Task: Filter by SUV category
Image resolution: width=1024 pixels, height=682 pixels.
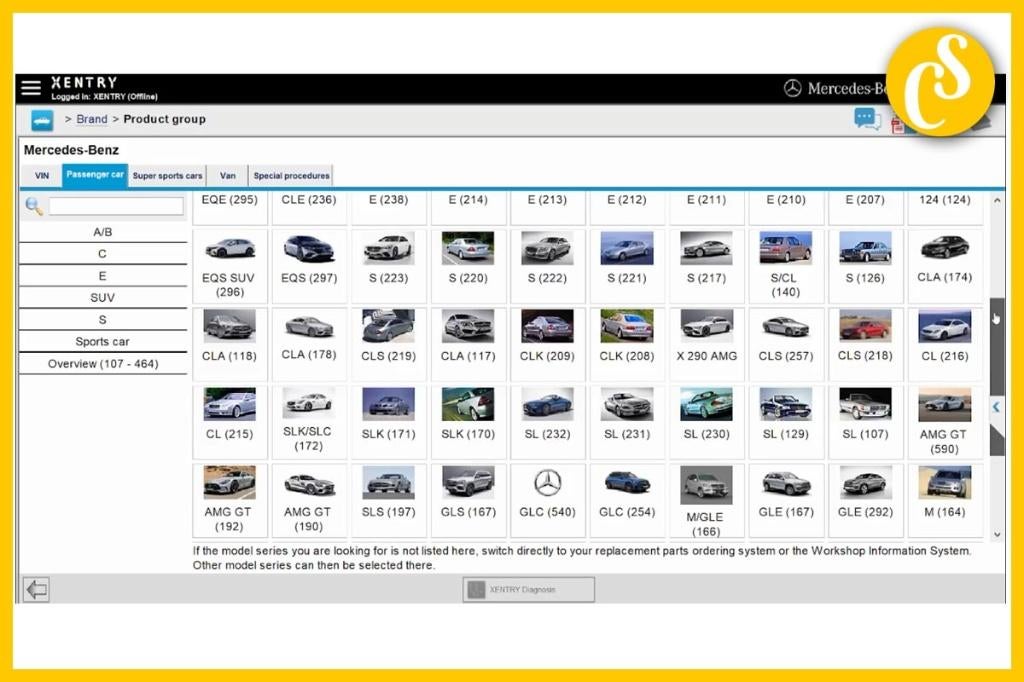Action: click(x=103, y=297)
